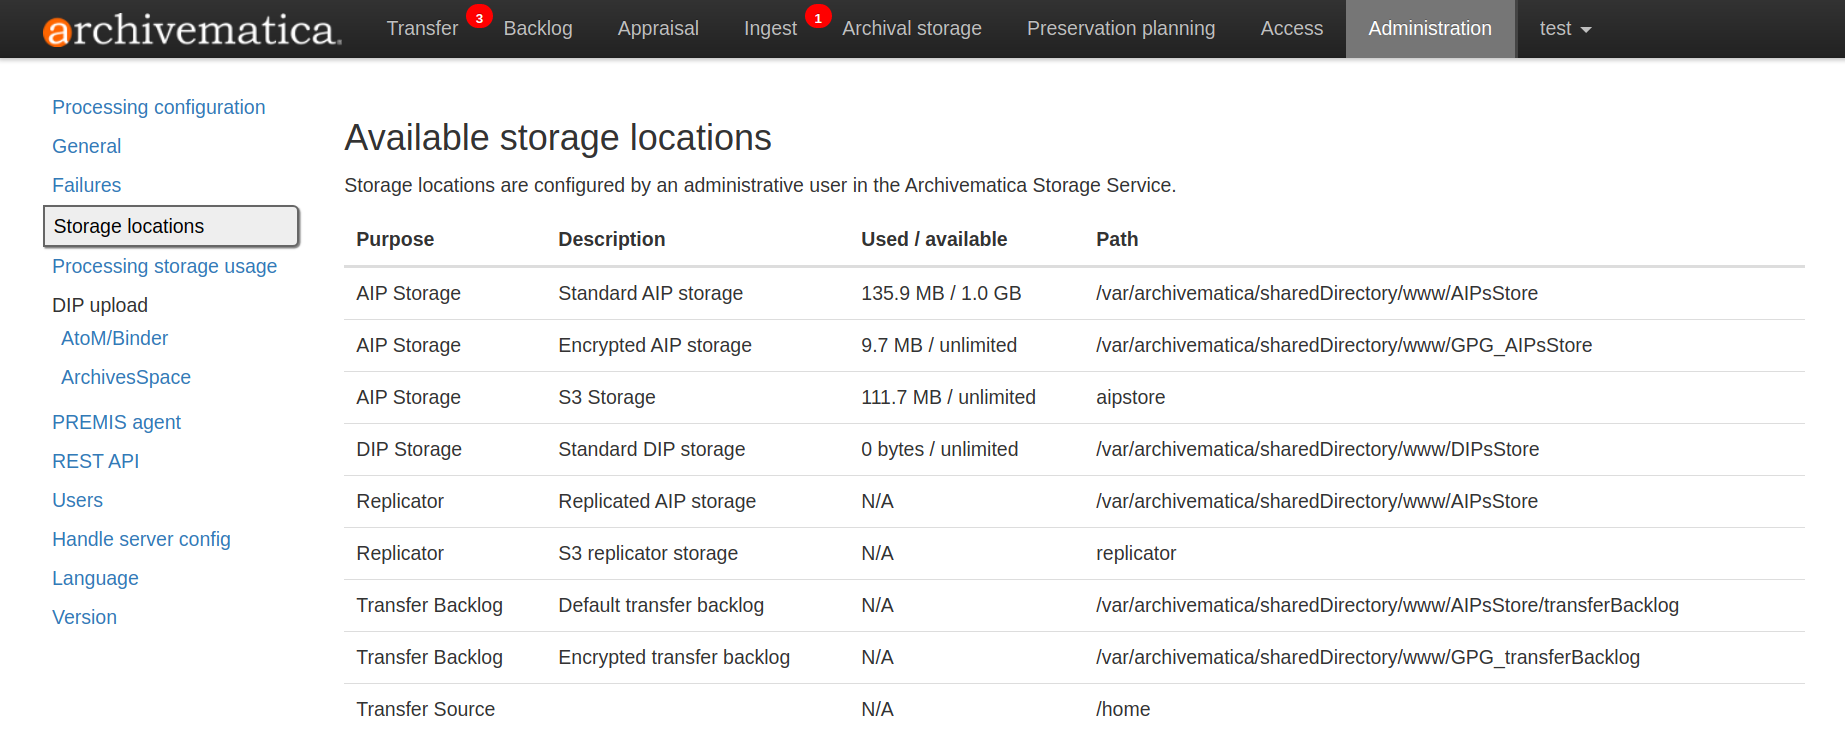1845x735 pixels.
Task: Select the Preservation planning tab
Action: pyautogui.click(x=1120, y=29)
